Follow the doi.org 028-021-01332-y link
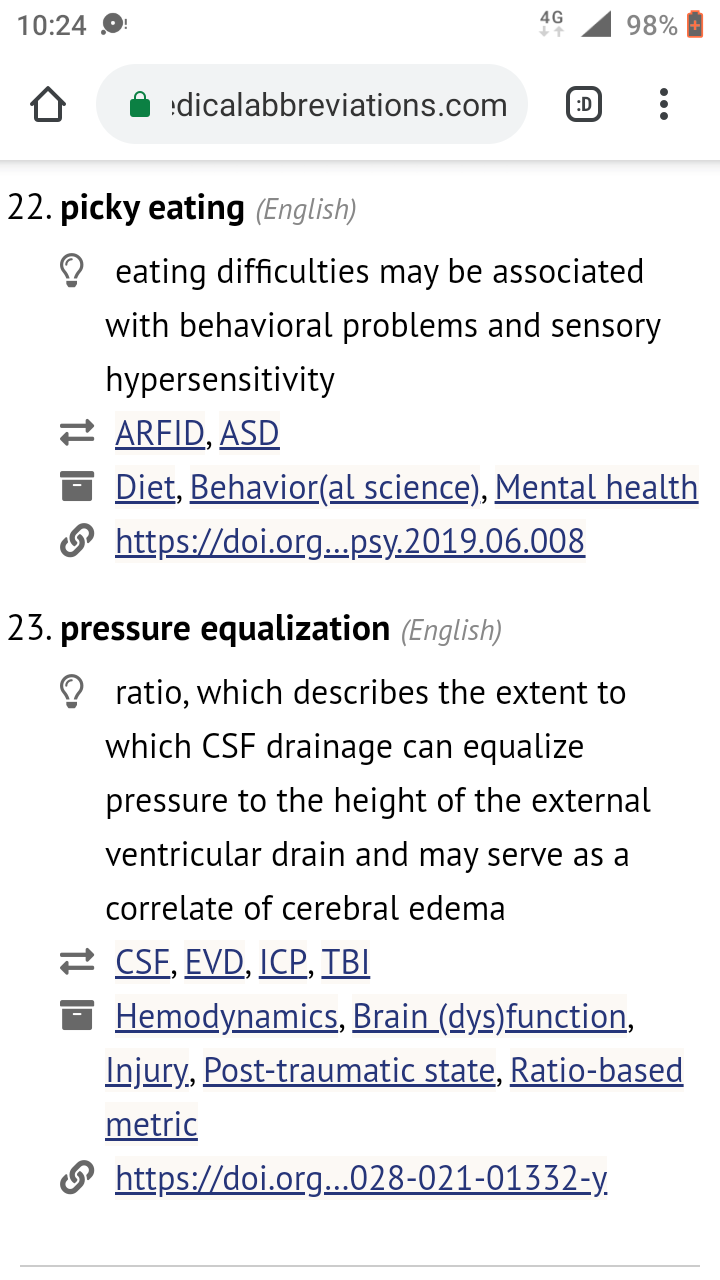Viewport: 720px width, 1280px height. point(361,1180)
